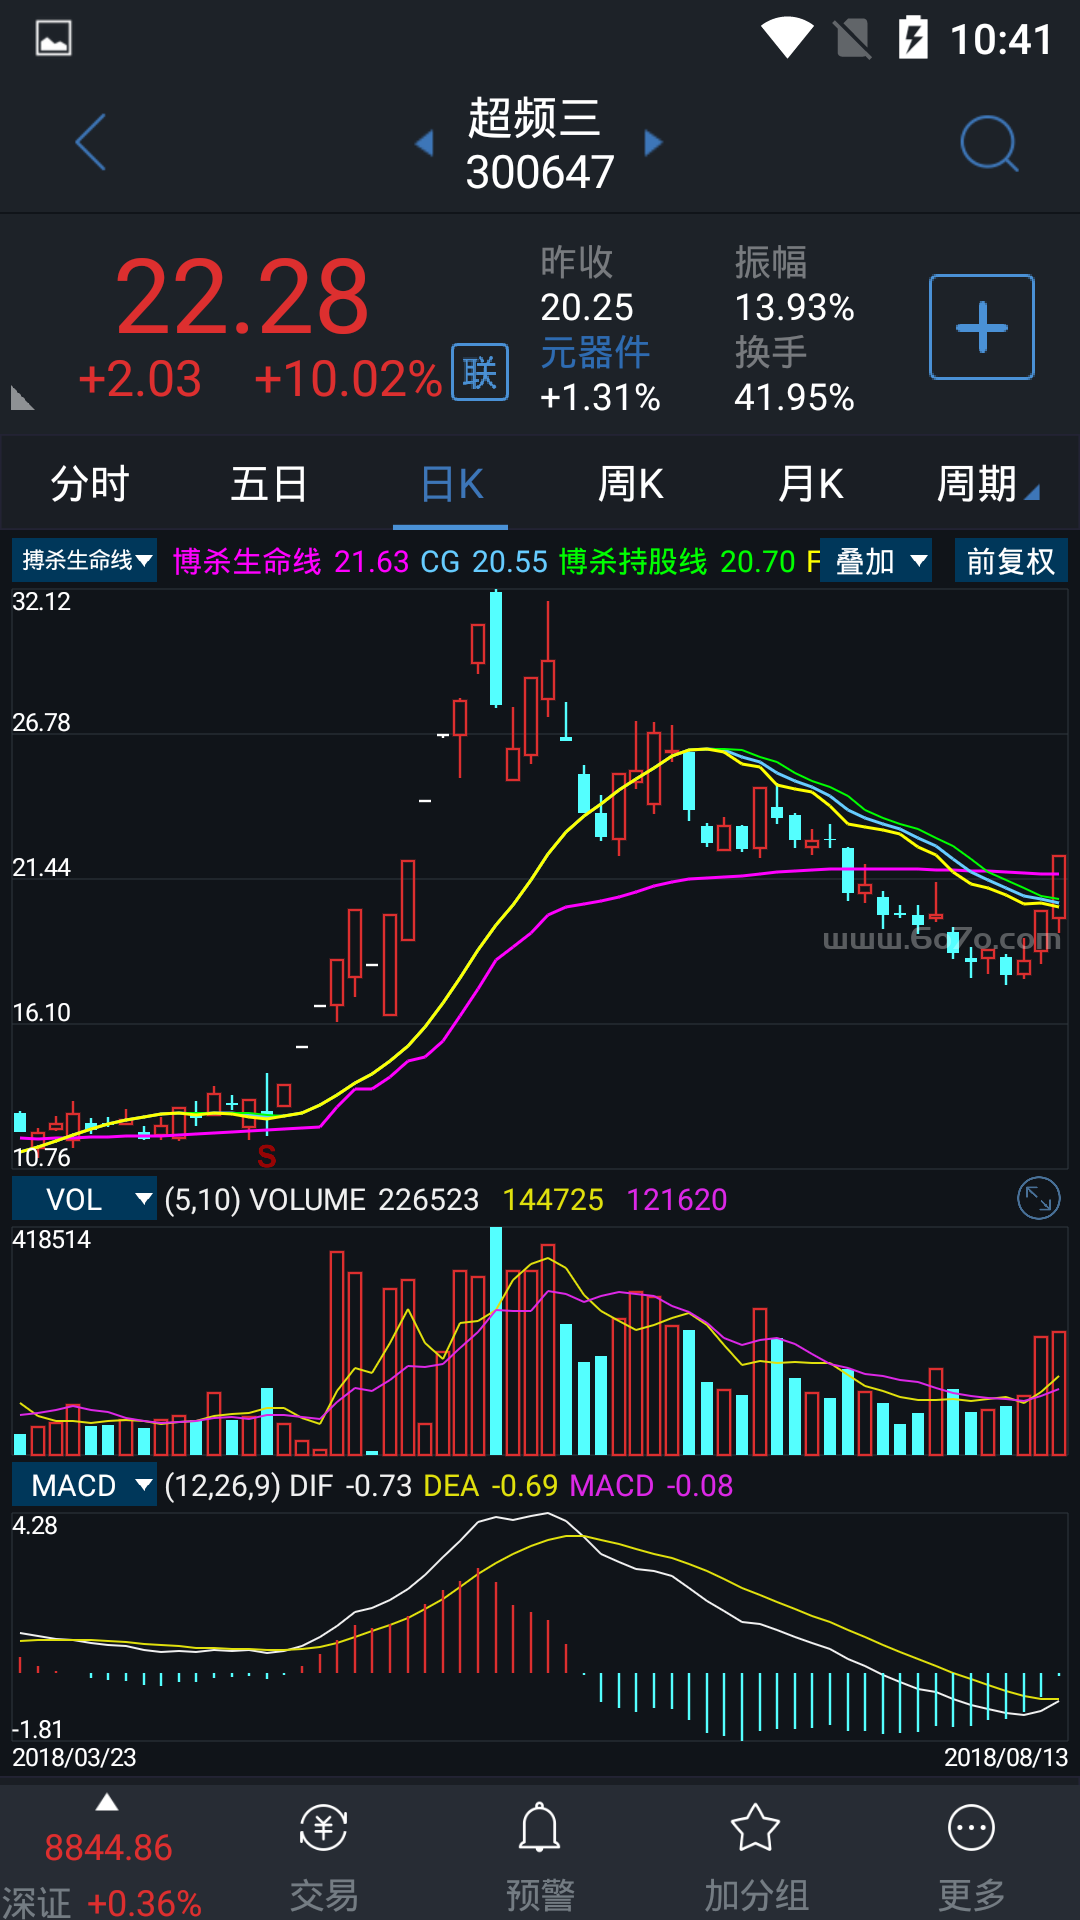Screen dimensions: 1080x1920
Task: Tap the stock name 超频三
Action: tap(535, 118)
